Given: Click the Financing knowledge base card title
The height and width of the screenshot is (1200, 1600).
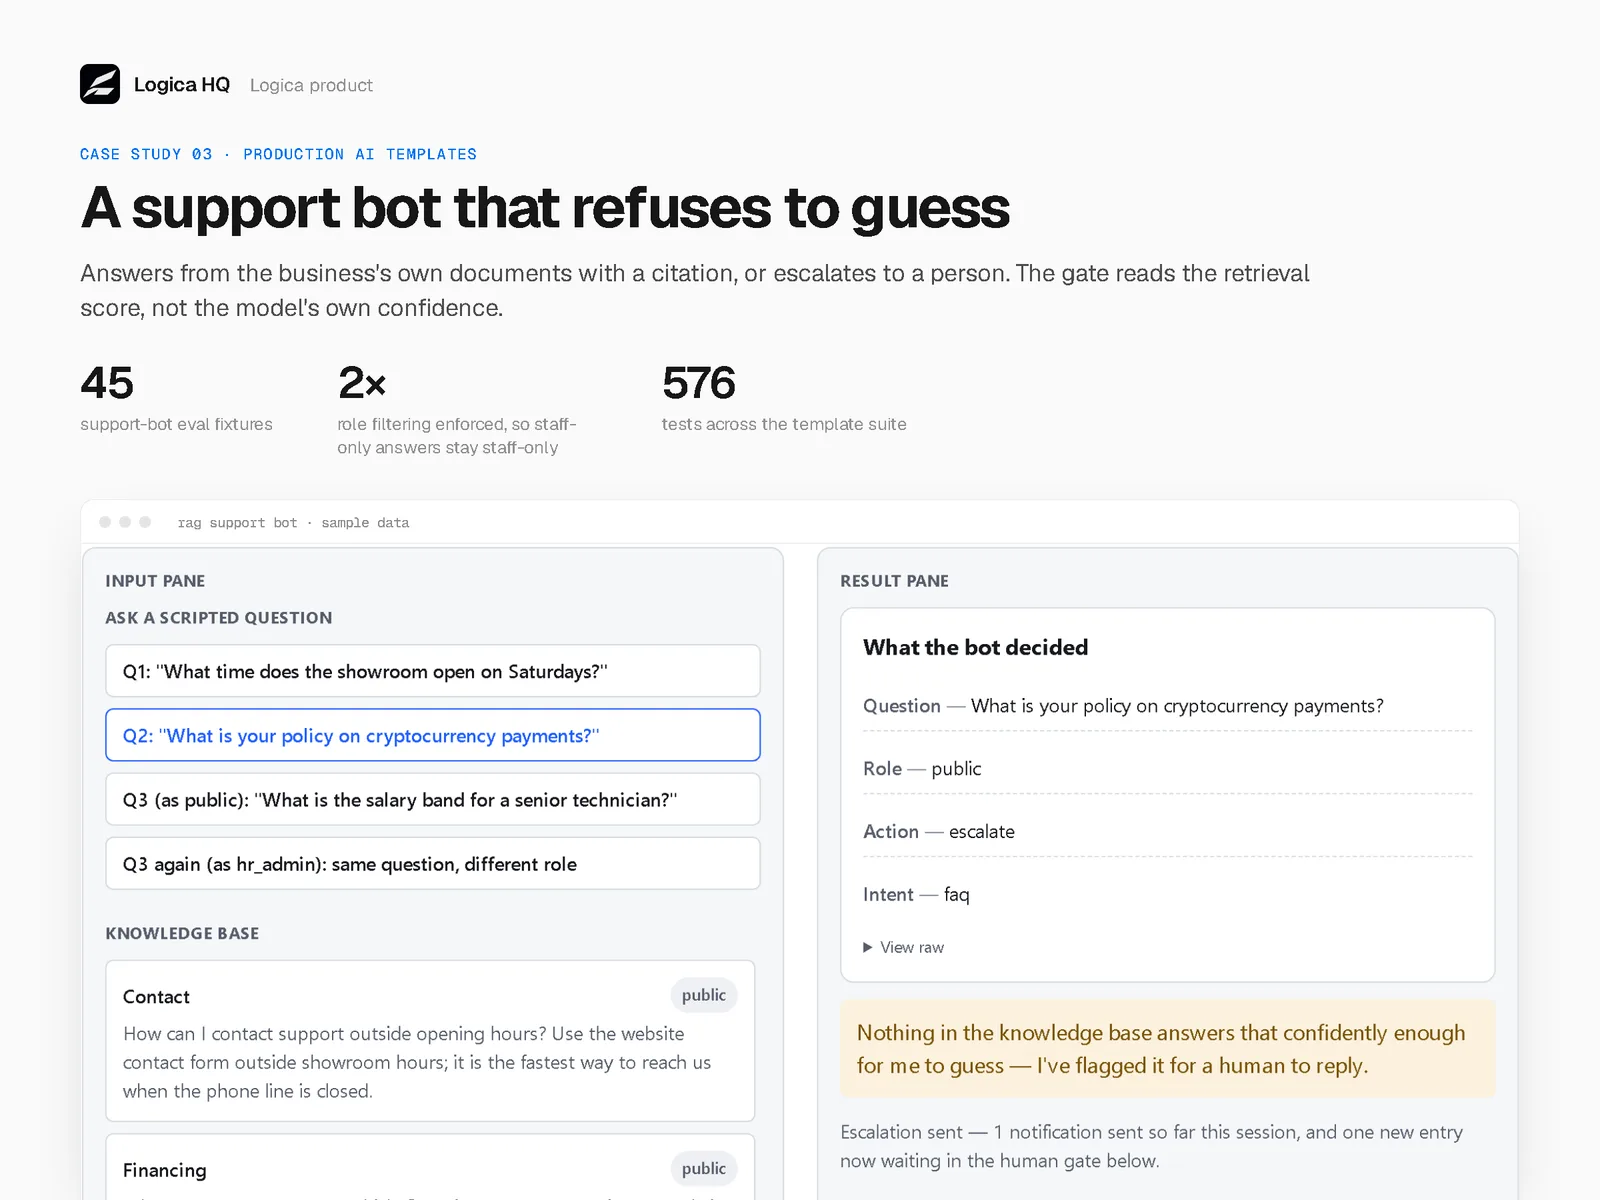Looking at the screenshot, I should pos(165,1170).
